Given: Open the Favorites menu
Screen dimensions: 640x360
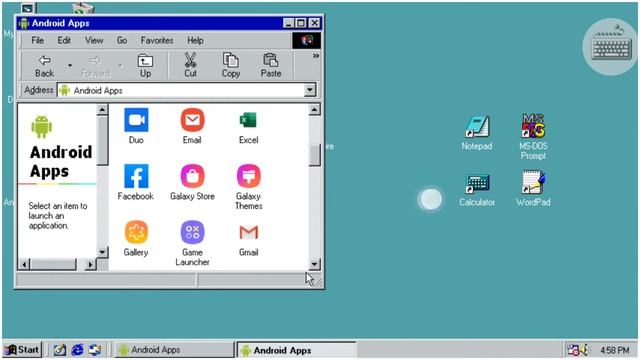Looking at the screenshot, I should (157, 40).
